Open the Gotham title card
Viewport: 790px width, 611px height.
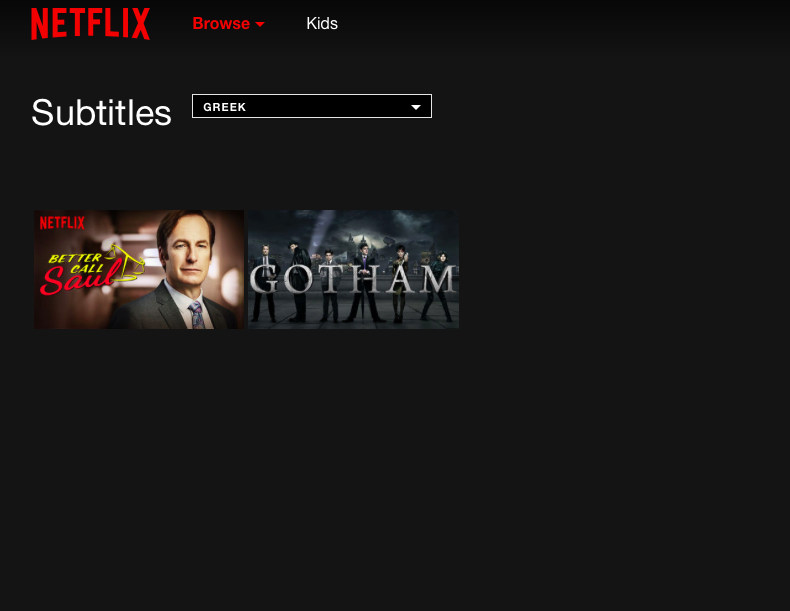[x=353, y=269]
